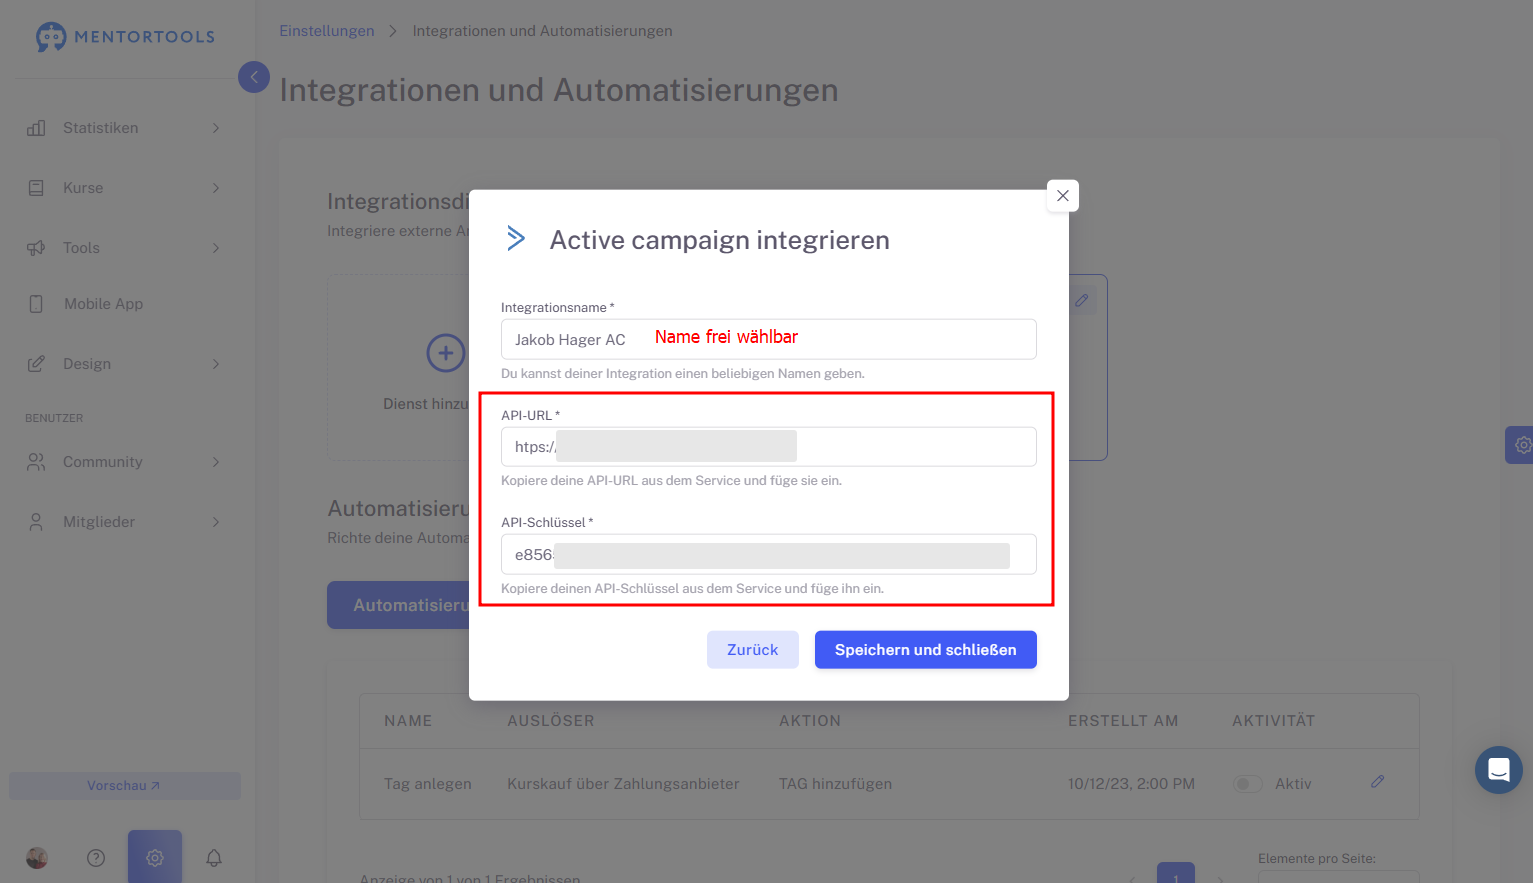
Task: Open notifications bell icon
Action: [x=214, y=858]
